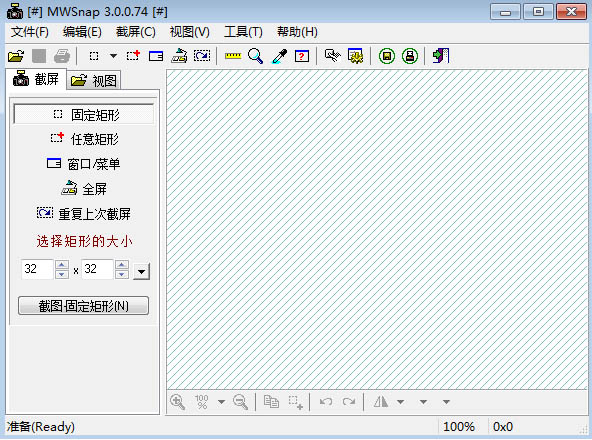Click the rectangle height input field

[97, 269]
